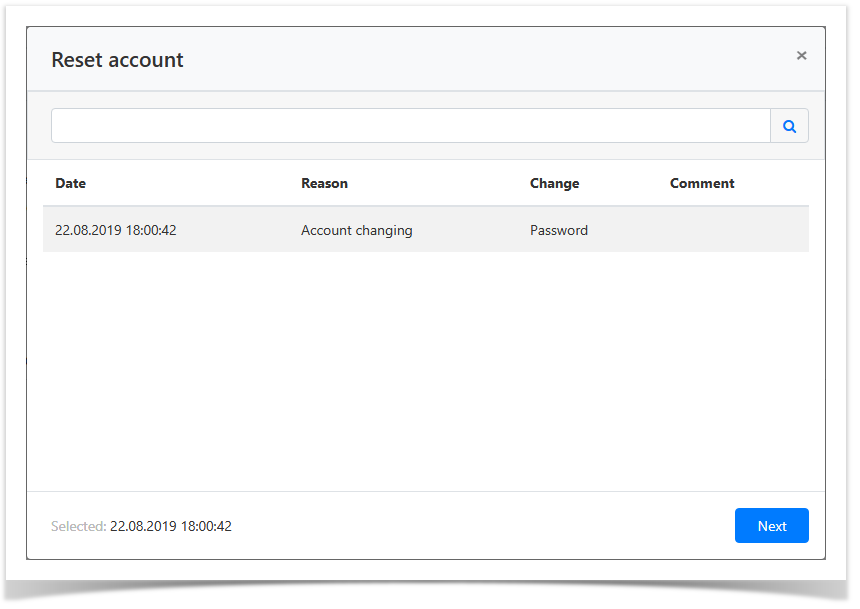Screen dimensions: 860x609
Task: Click the Reset account dialog title
Action: click(117, 60)
